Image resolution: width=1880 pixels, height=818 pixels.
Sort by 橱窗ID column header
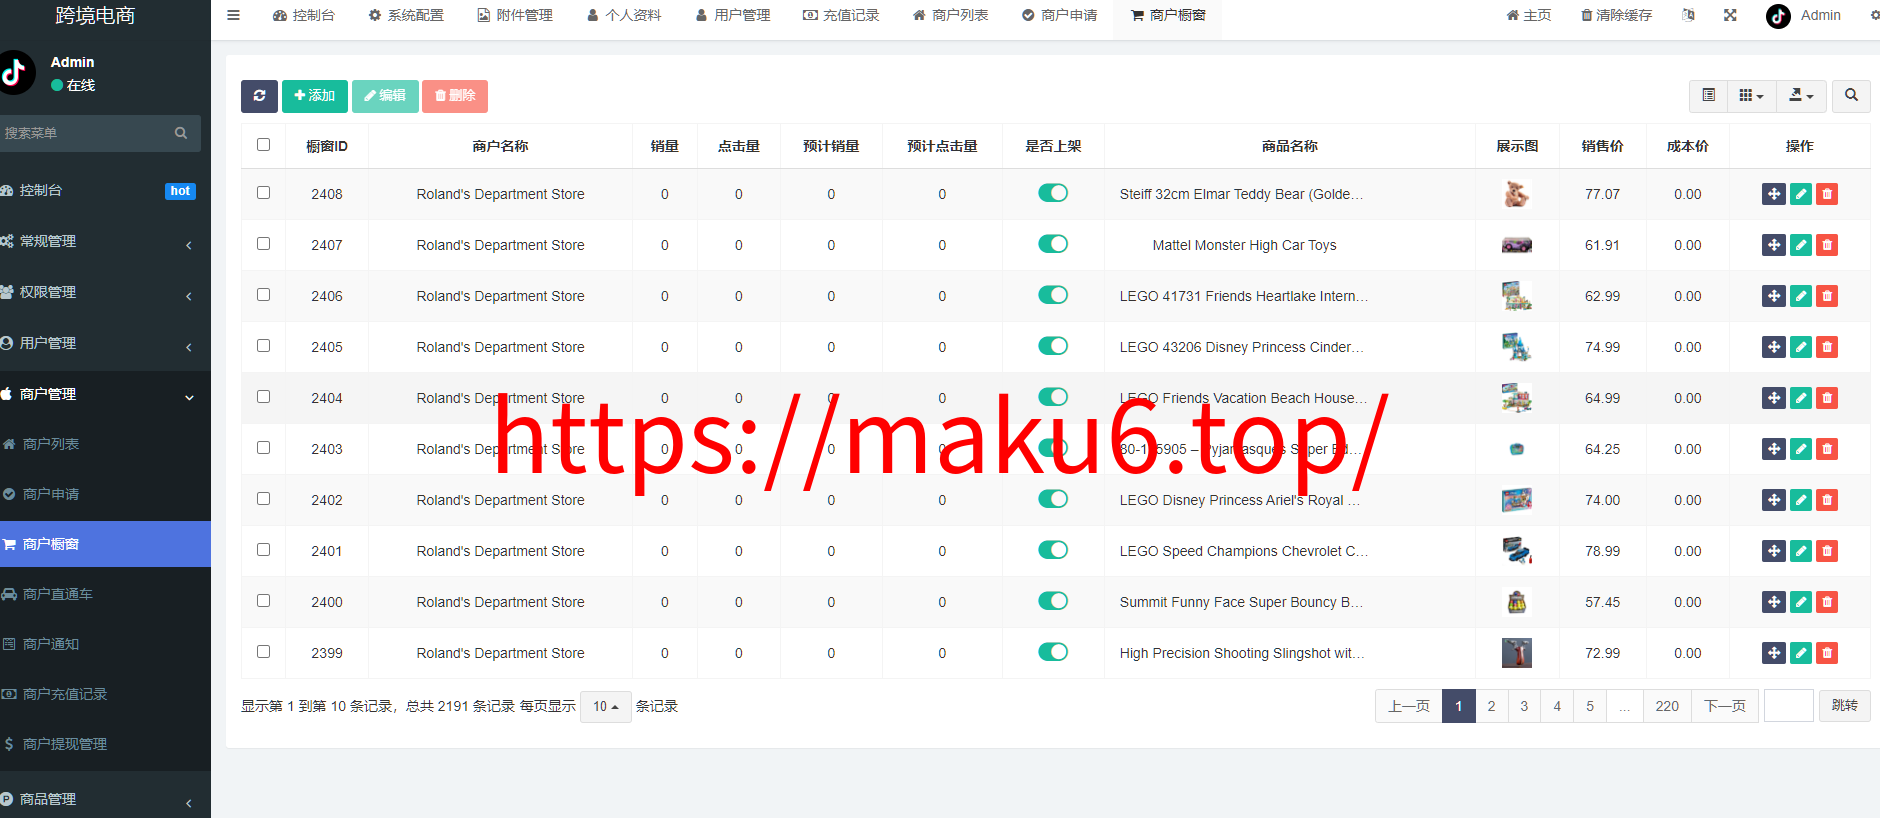(x=327, y=146)
